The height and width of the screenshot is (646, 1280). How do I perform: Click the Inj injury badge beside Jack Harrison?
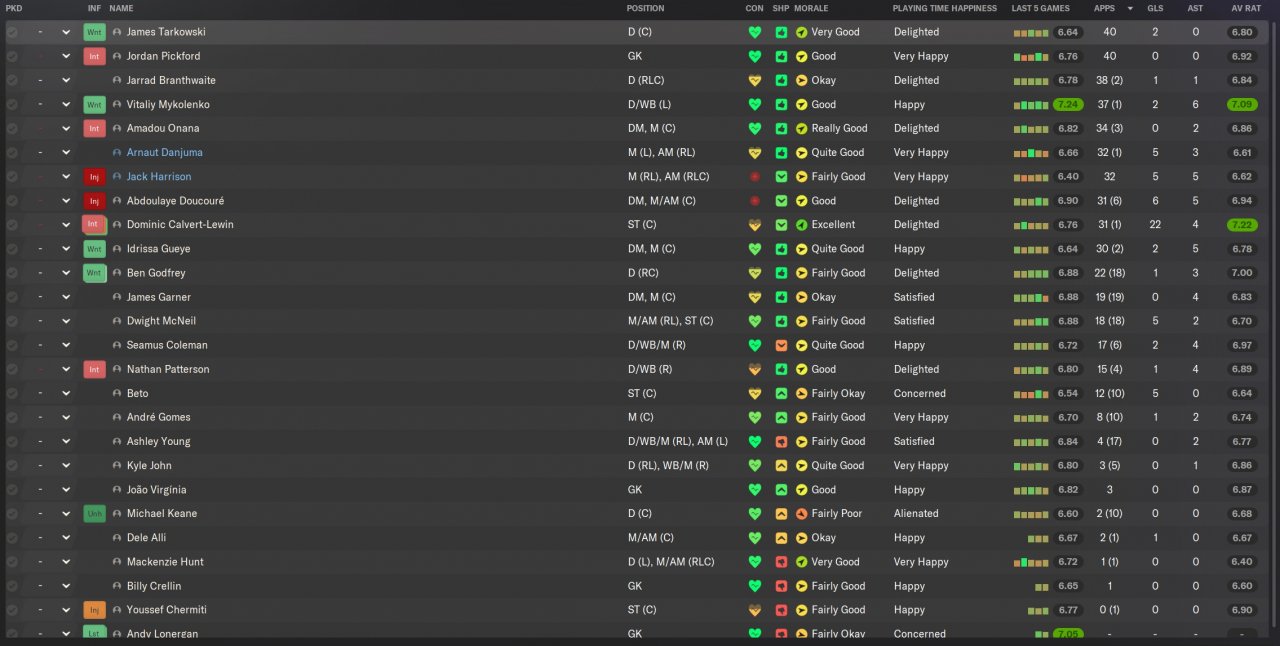(x=94, y=177)
